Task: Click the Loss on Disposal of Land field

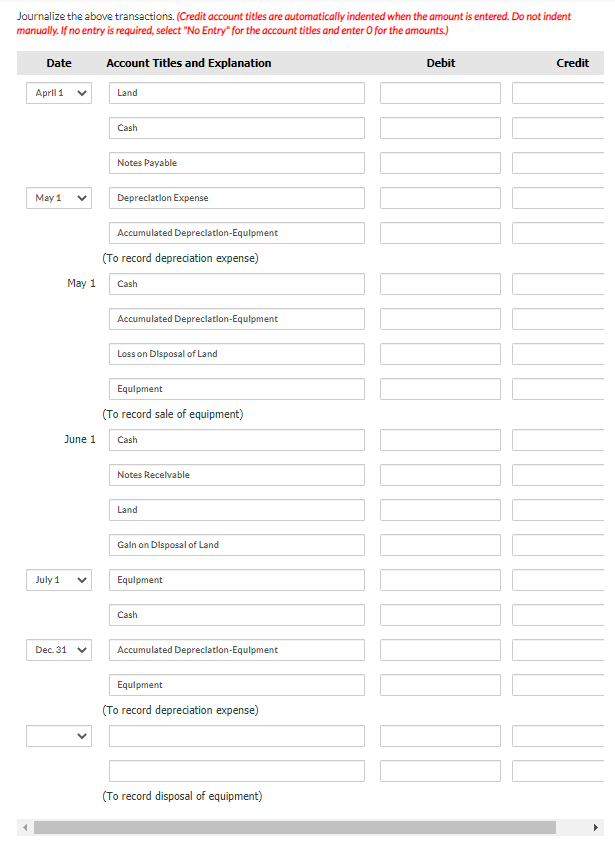Action: [236, 353]
